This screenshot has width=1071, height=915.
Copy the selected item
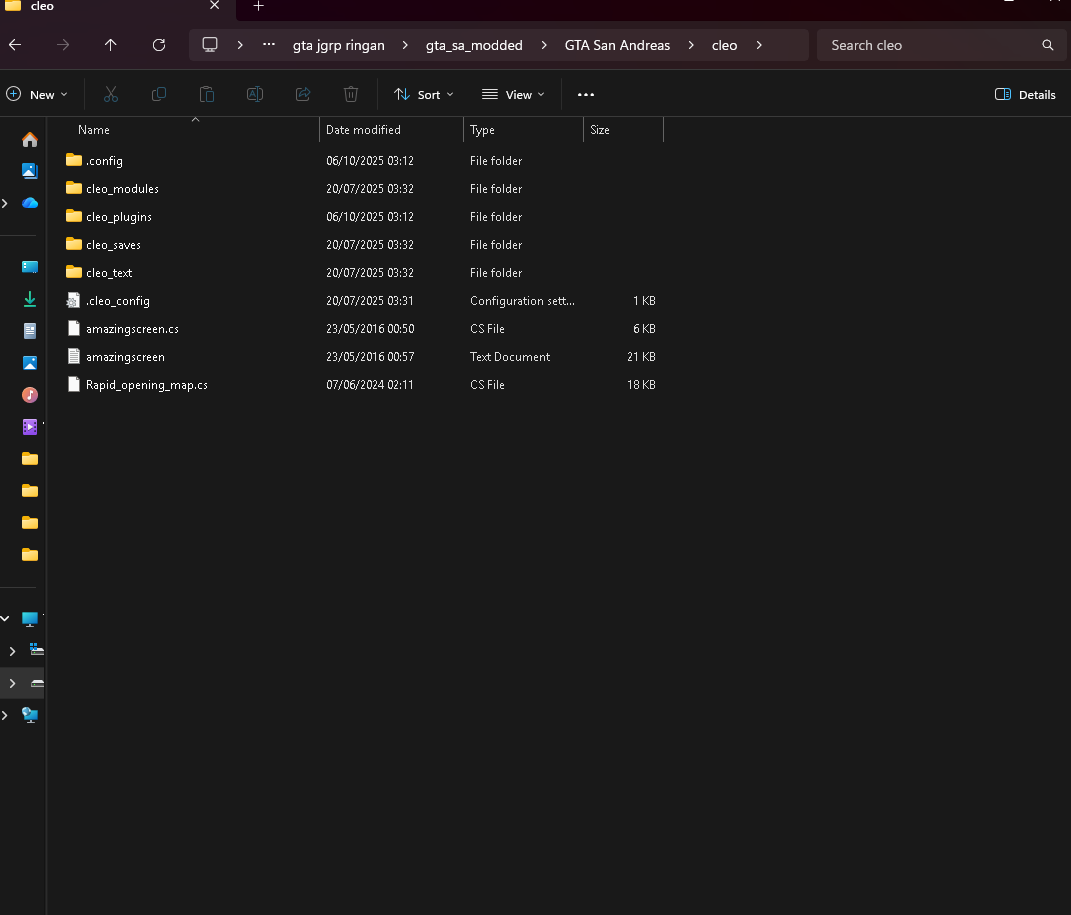158,94
